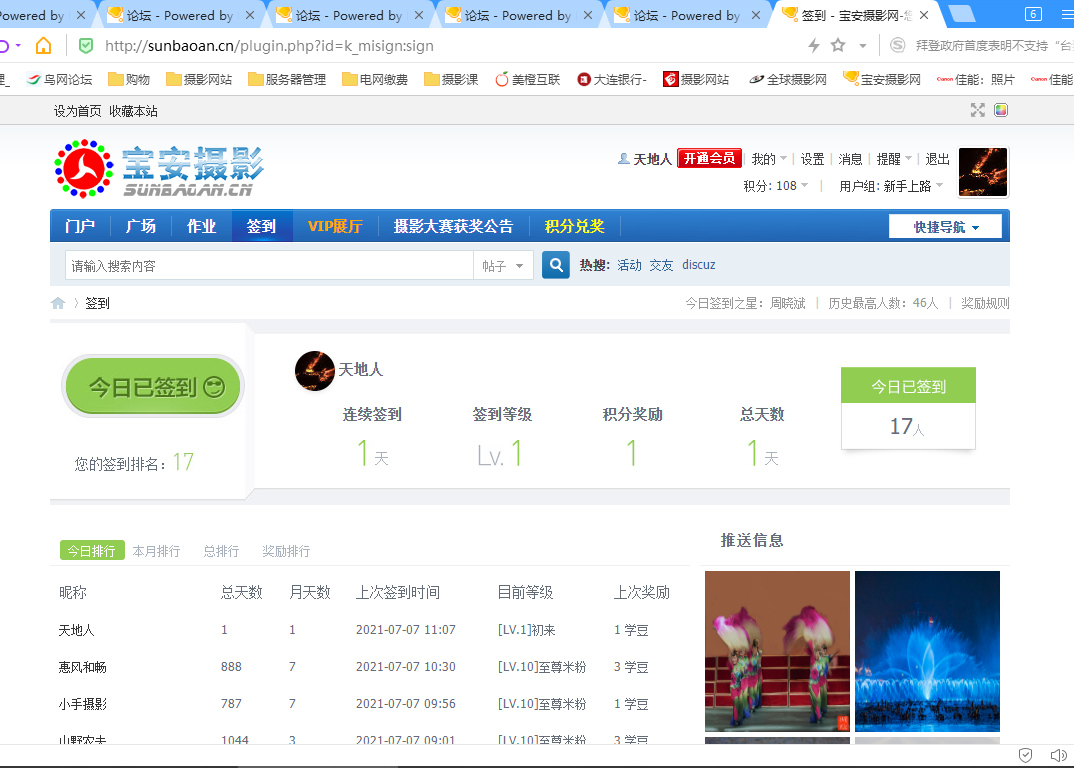Click hot search term 活动
Screen dimensions: 1074x768
pyautogui.click(x=629, y=265)
